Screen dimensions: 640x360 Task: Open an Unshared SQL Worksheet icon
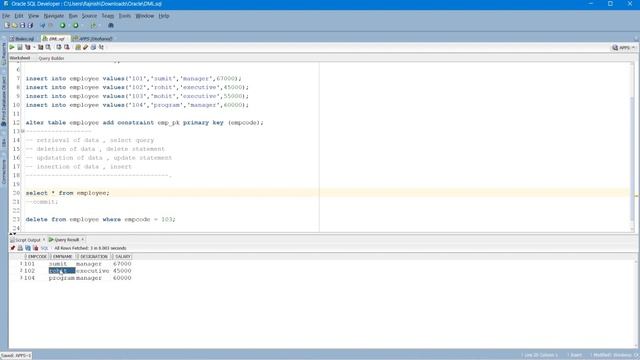(x=78, y=47)
